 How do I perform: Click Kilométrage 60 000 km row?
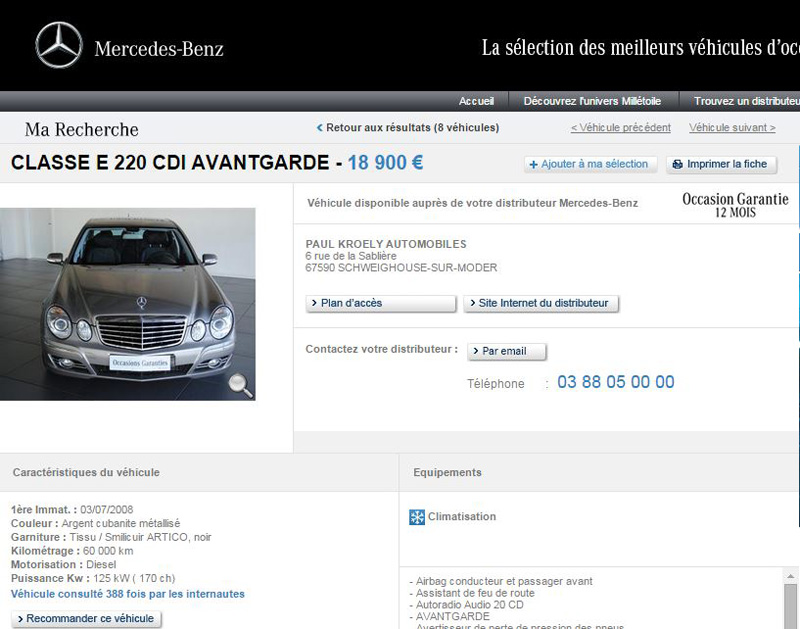click(72, 551)
